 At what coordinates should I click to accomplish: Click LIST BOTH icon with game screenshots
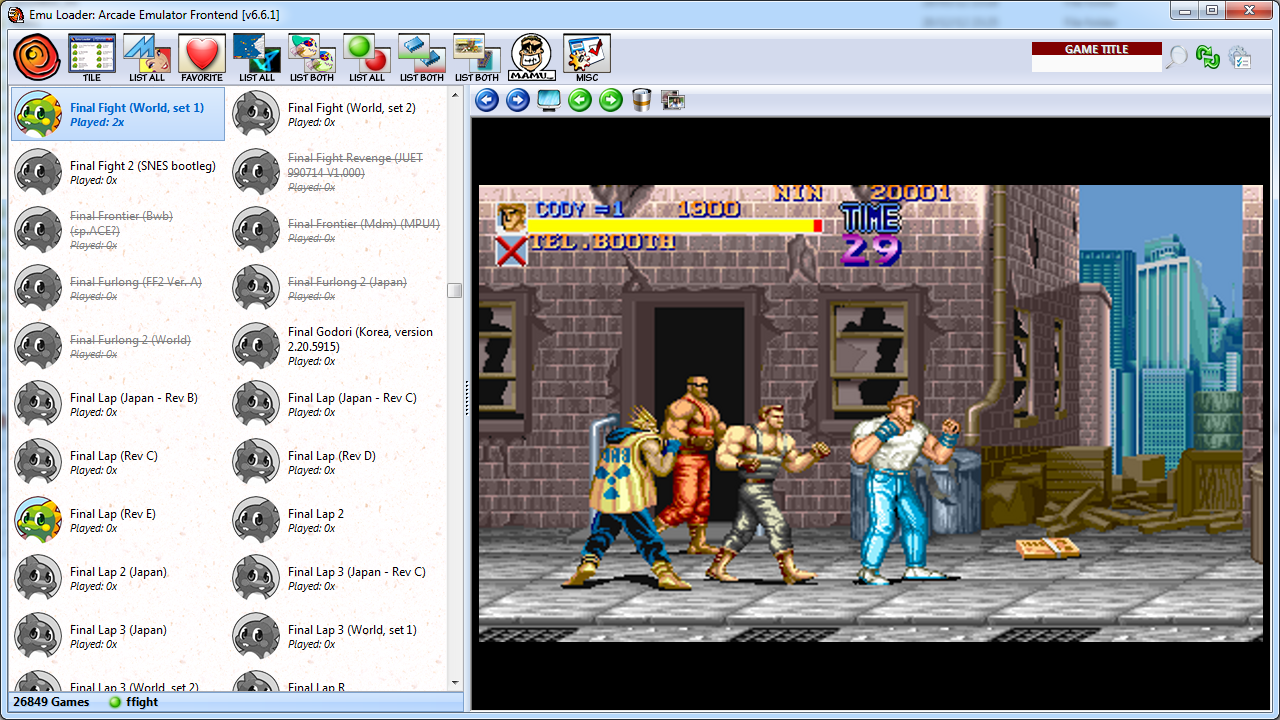477,58
